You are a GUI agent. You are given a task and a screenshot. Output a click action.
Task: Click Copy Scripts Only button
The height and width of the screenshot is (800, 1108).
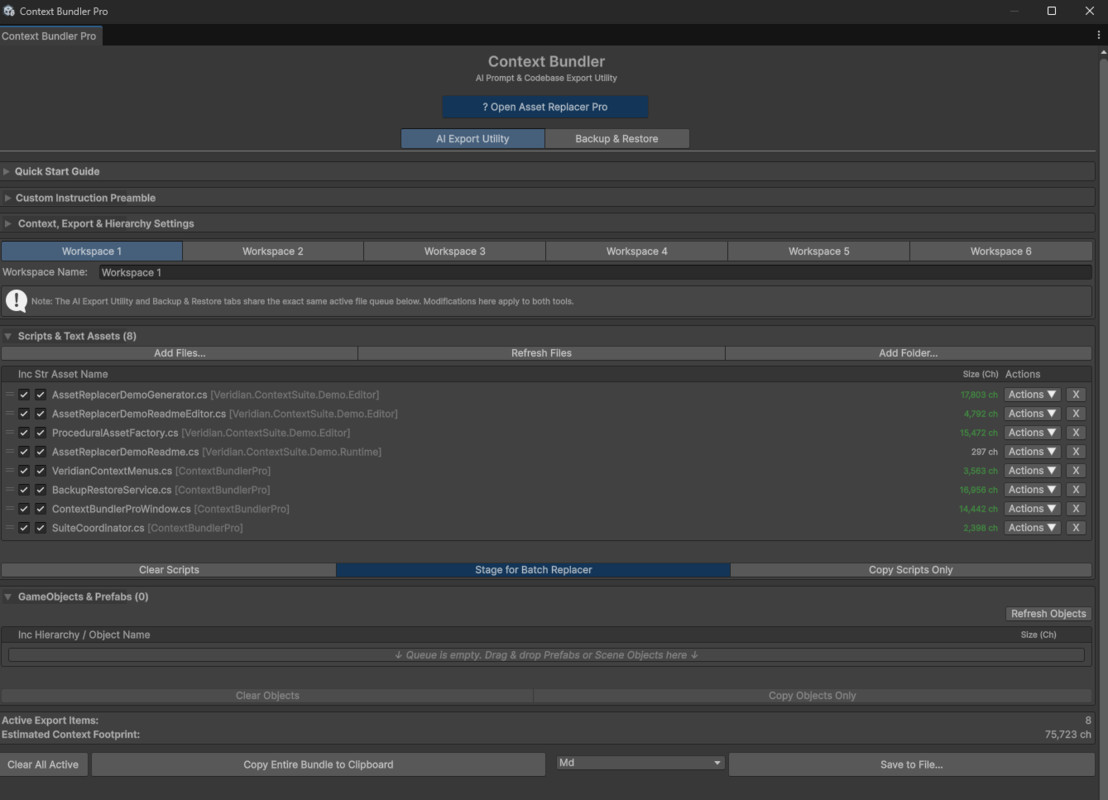[x=911, y=570]
